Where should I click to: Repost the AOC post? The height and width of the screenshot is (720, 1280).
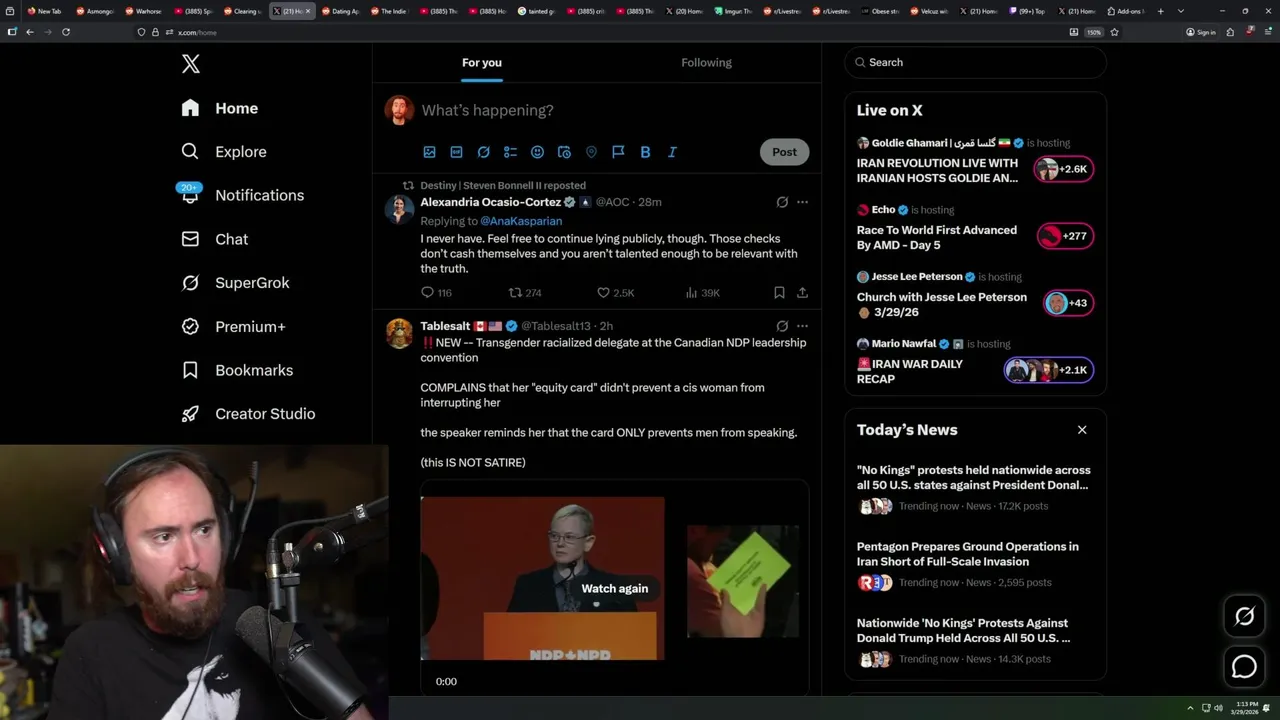[x=525, y=293]
